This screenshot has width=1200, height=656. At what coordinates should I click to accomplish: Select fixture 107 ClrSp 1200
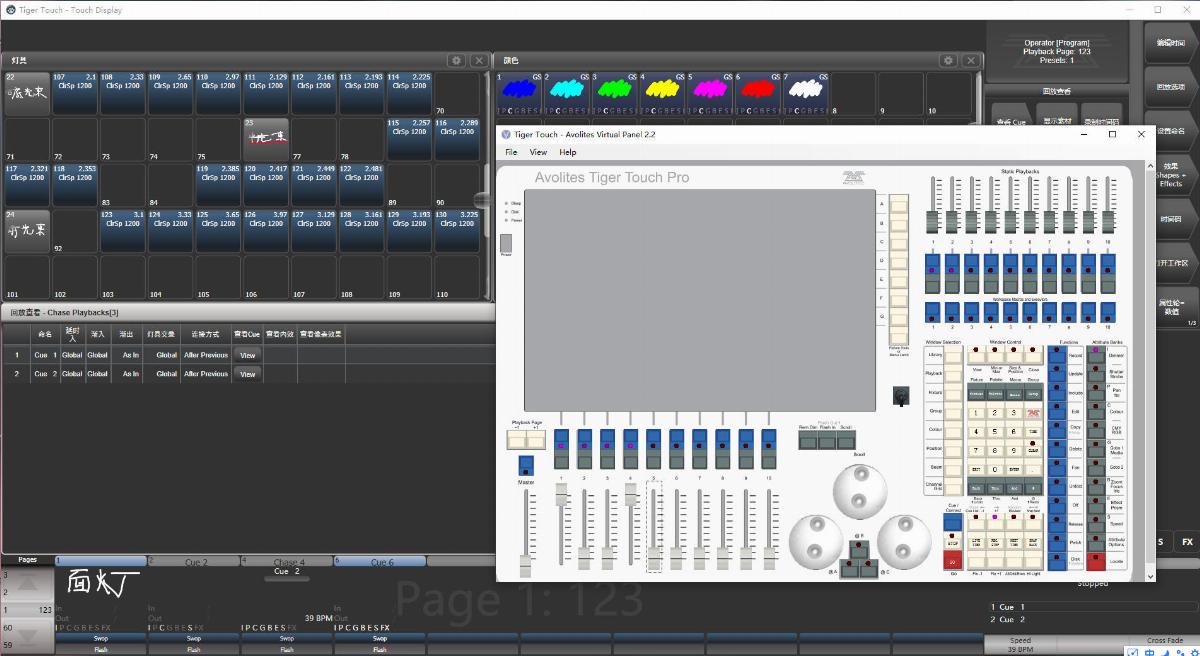[x=75, y=92]
